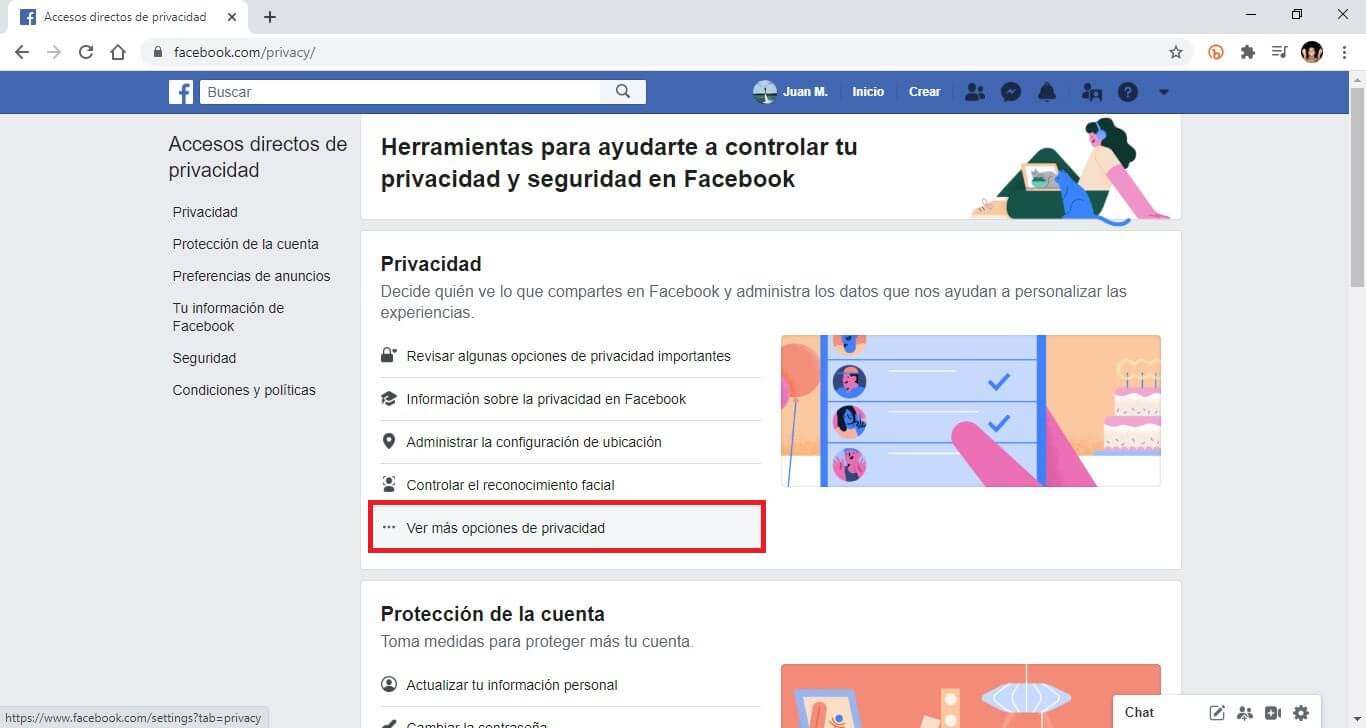Select Protección de la cuenta in sidebar
This screenshot has width=1366, height=728.
[246, 244]
